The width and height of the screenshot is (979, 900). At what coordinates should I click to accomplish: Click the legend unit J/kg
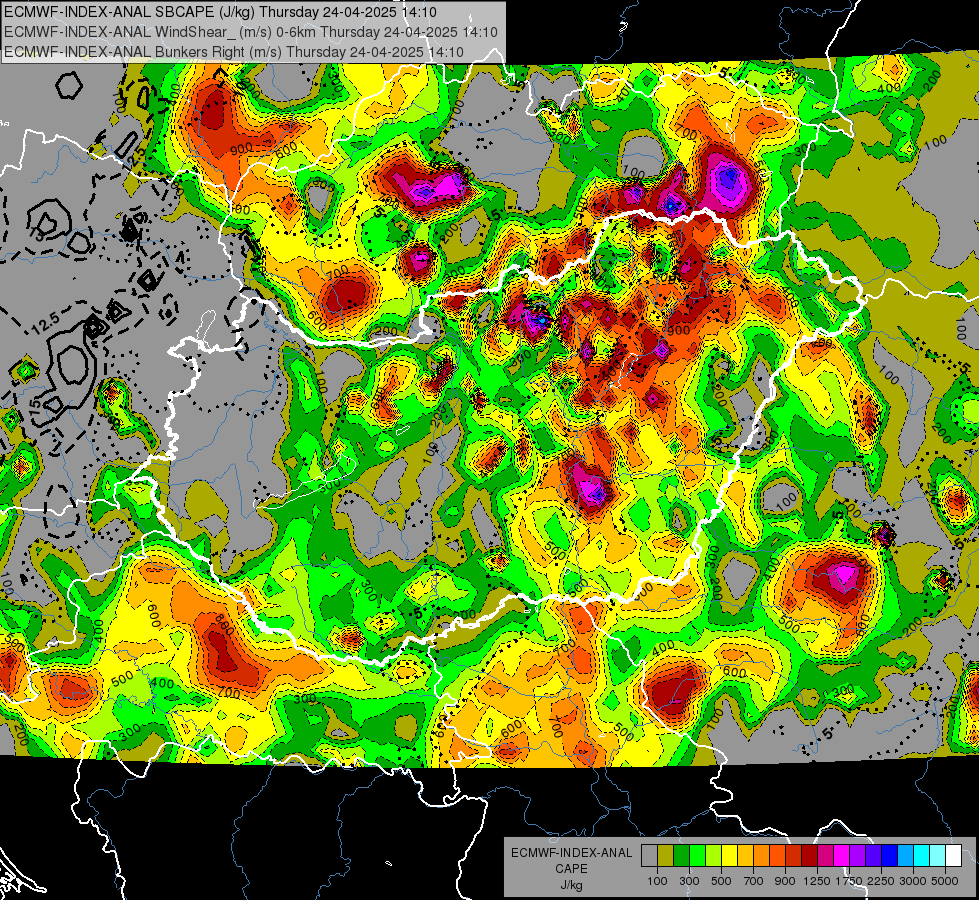point(571,885)
